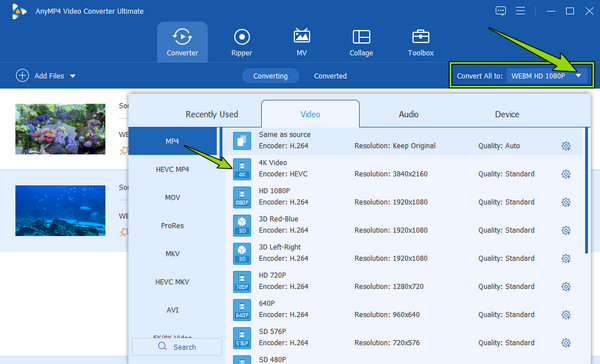The height and width of the screenshot is (364, 600).
Task: Expand the Add Files dropdown arrow
Action: pos(73,76)
